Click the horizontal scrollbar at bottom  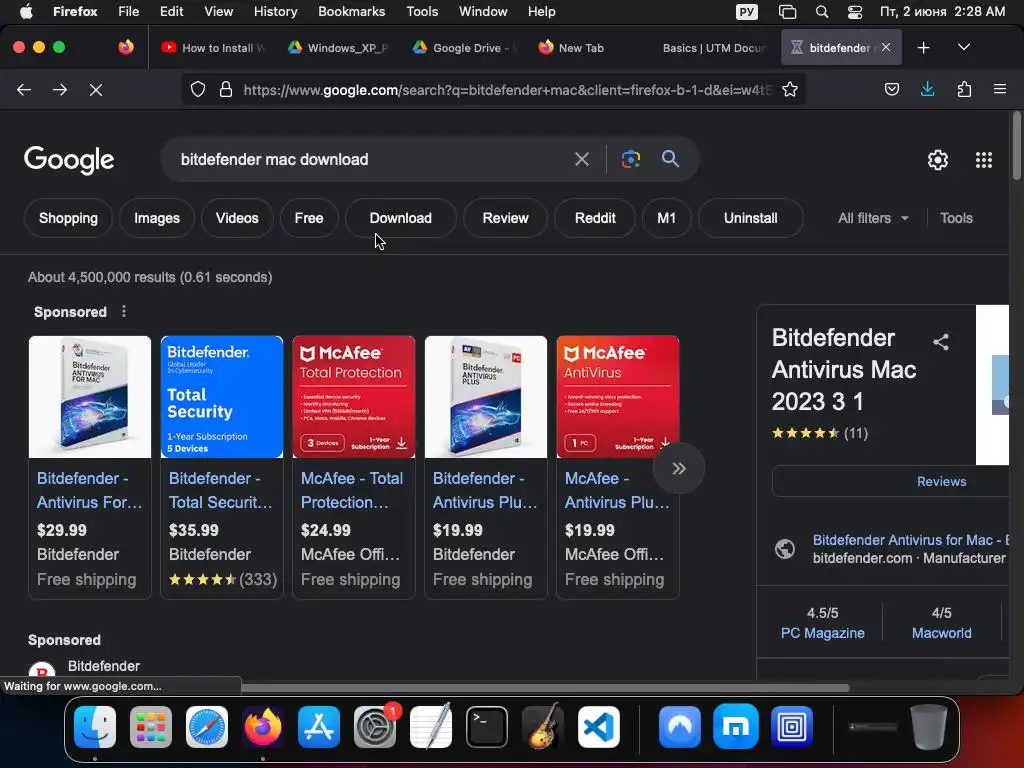coord(545,688)
